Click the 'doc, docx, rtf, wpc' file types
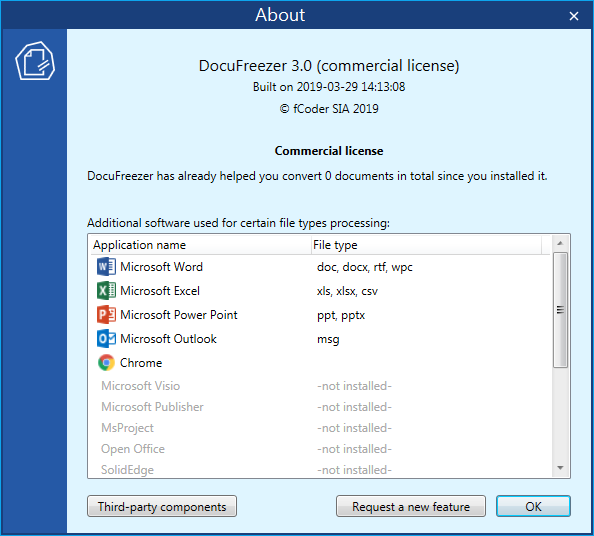The height and width of the screenshot is (536, 594). (x=364, y=267)
